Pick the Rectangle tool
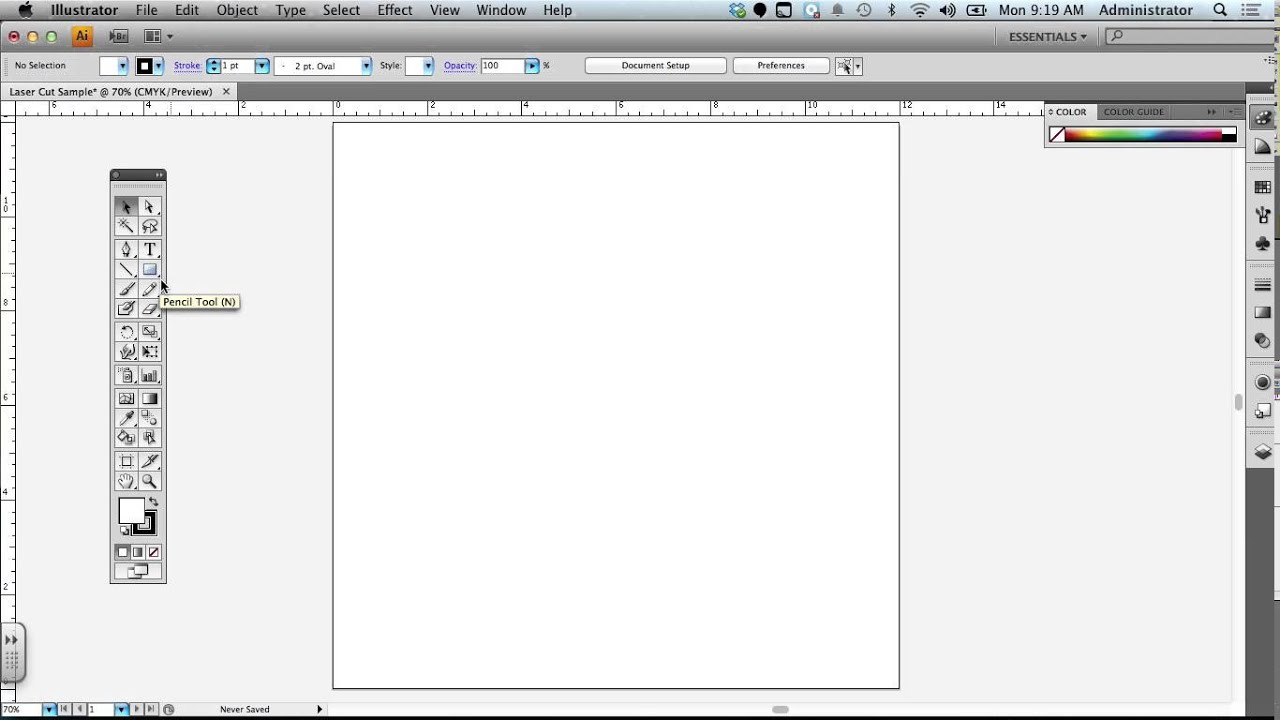The height and width of the screenshot is (720, 1280). coord(150,269)
